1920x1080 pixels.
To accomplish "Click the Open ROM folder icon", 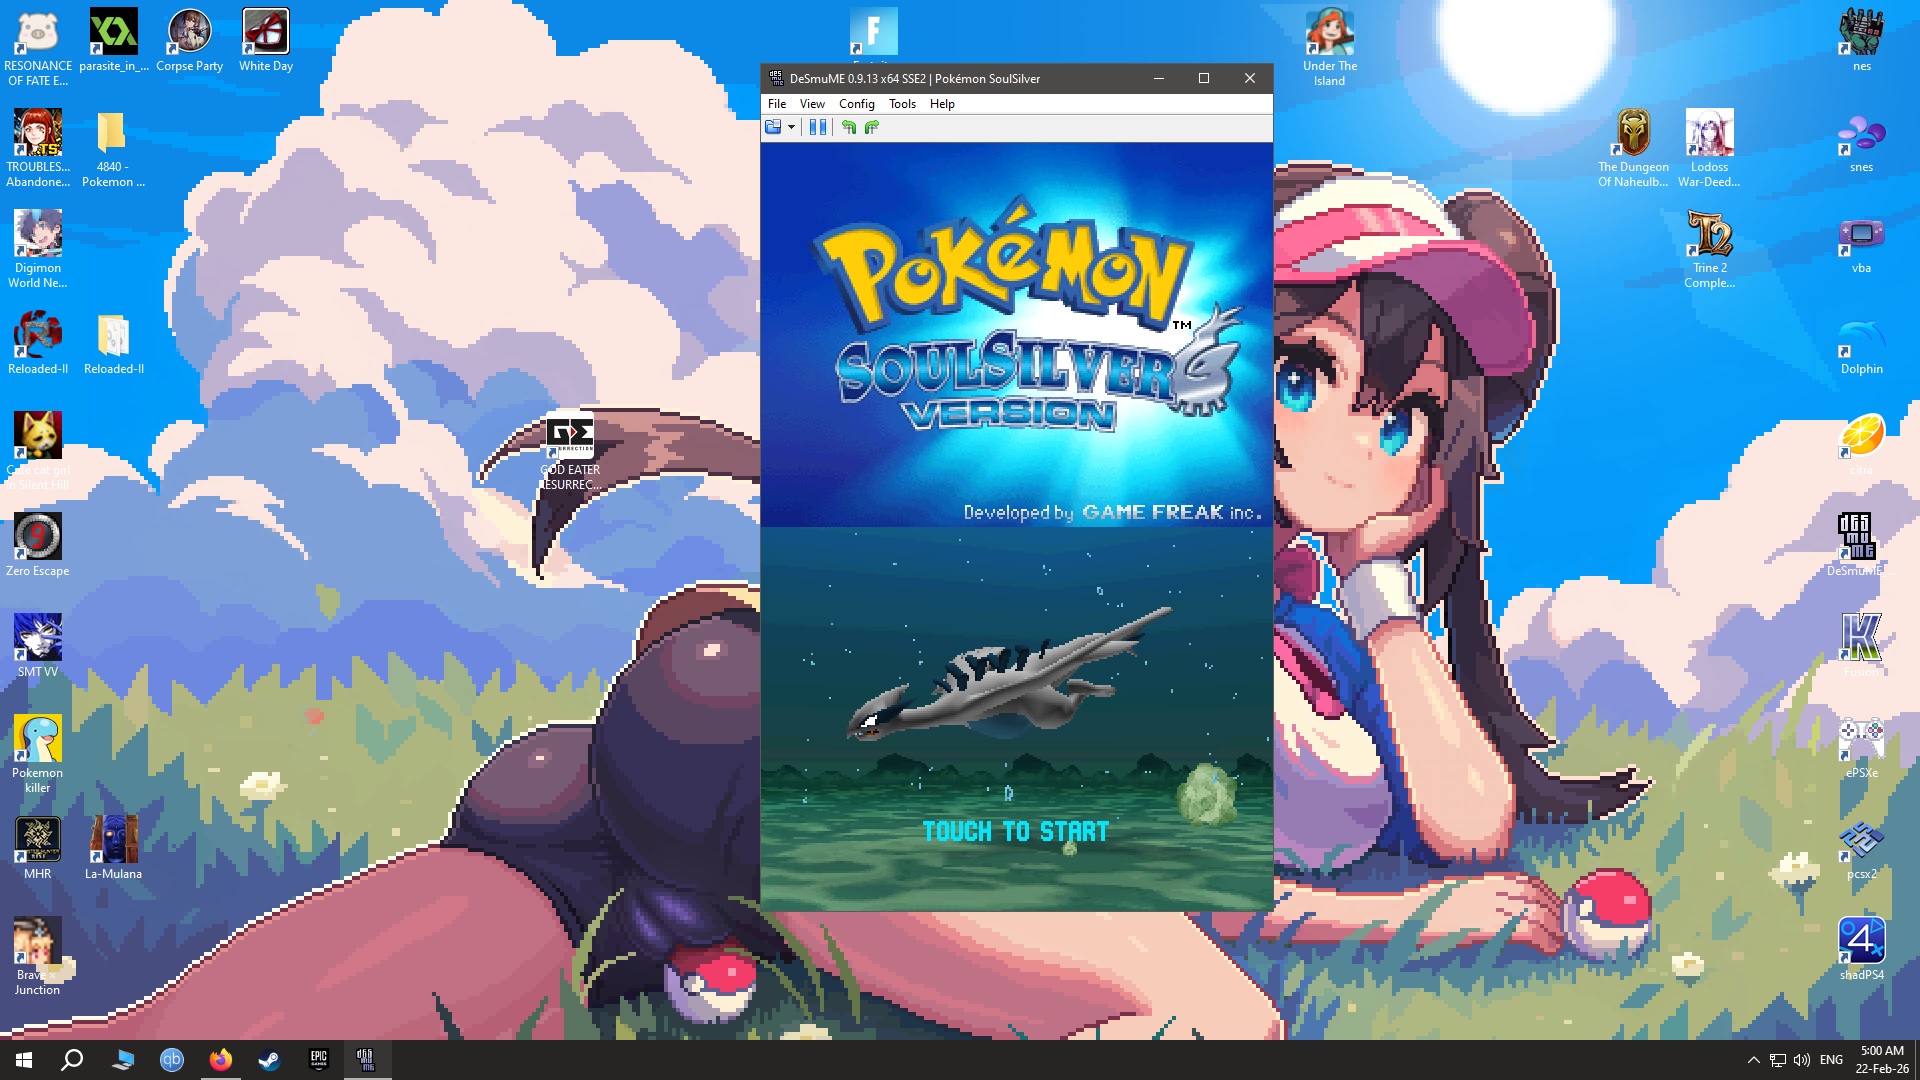I will [773, 127].
